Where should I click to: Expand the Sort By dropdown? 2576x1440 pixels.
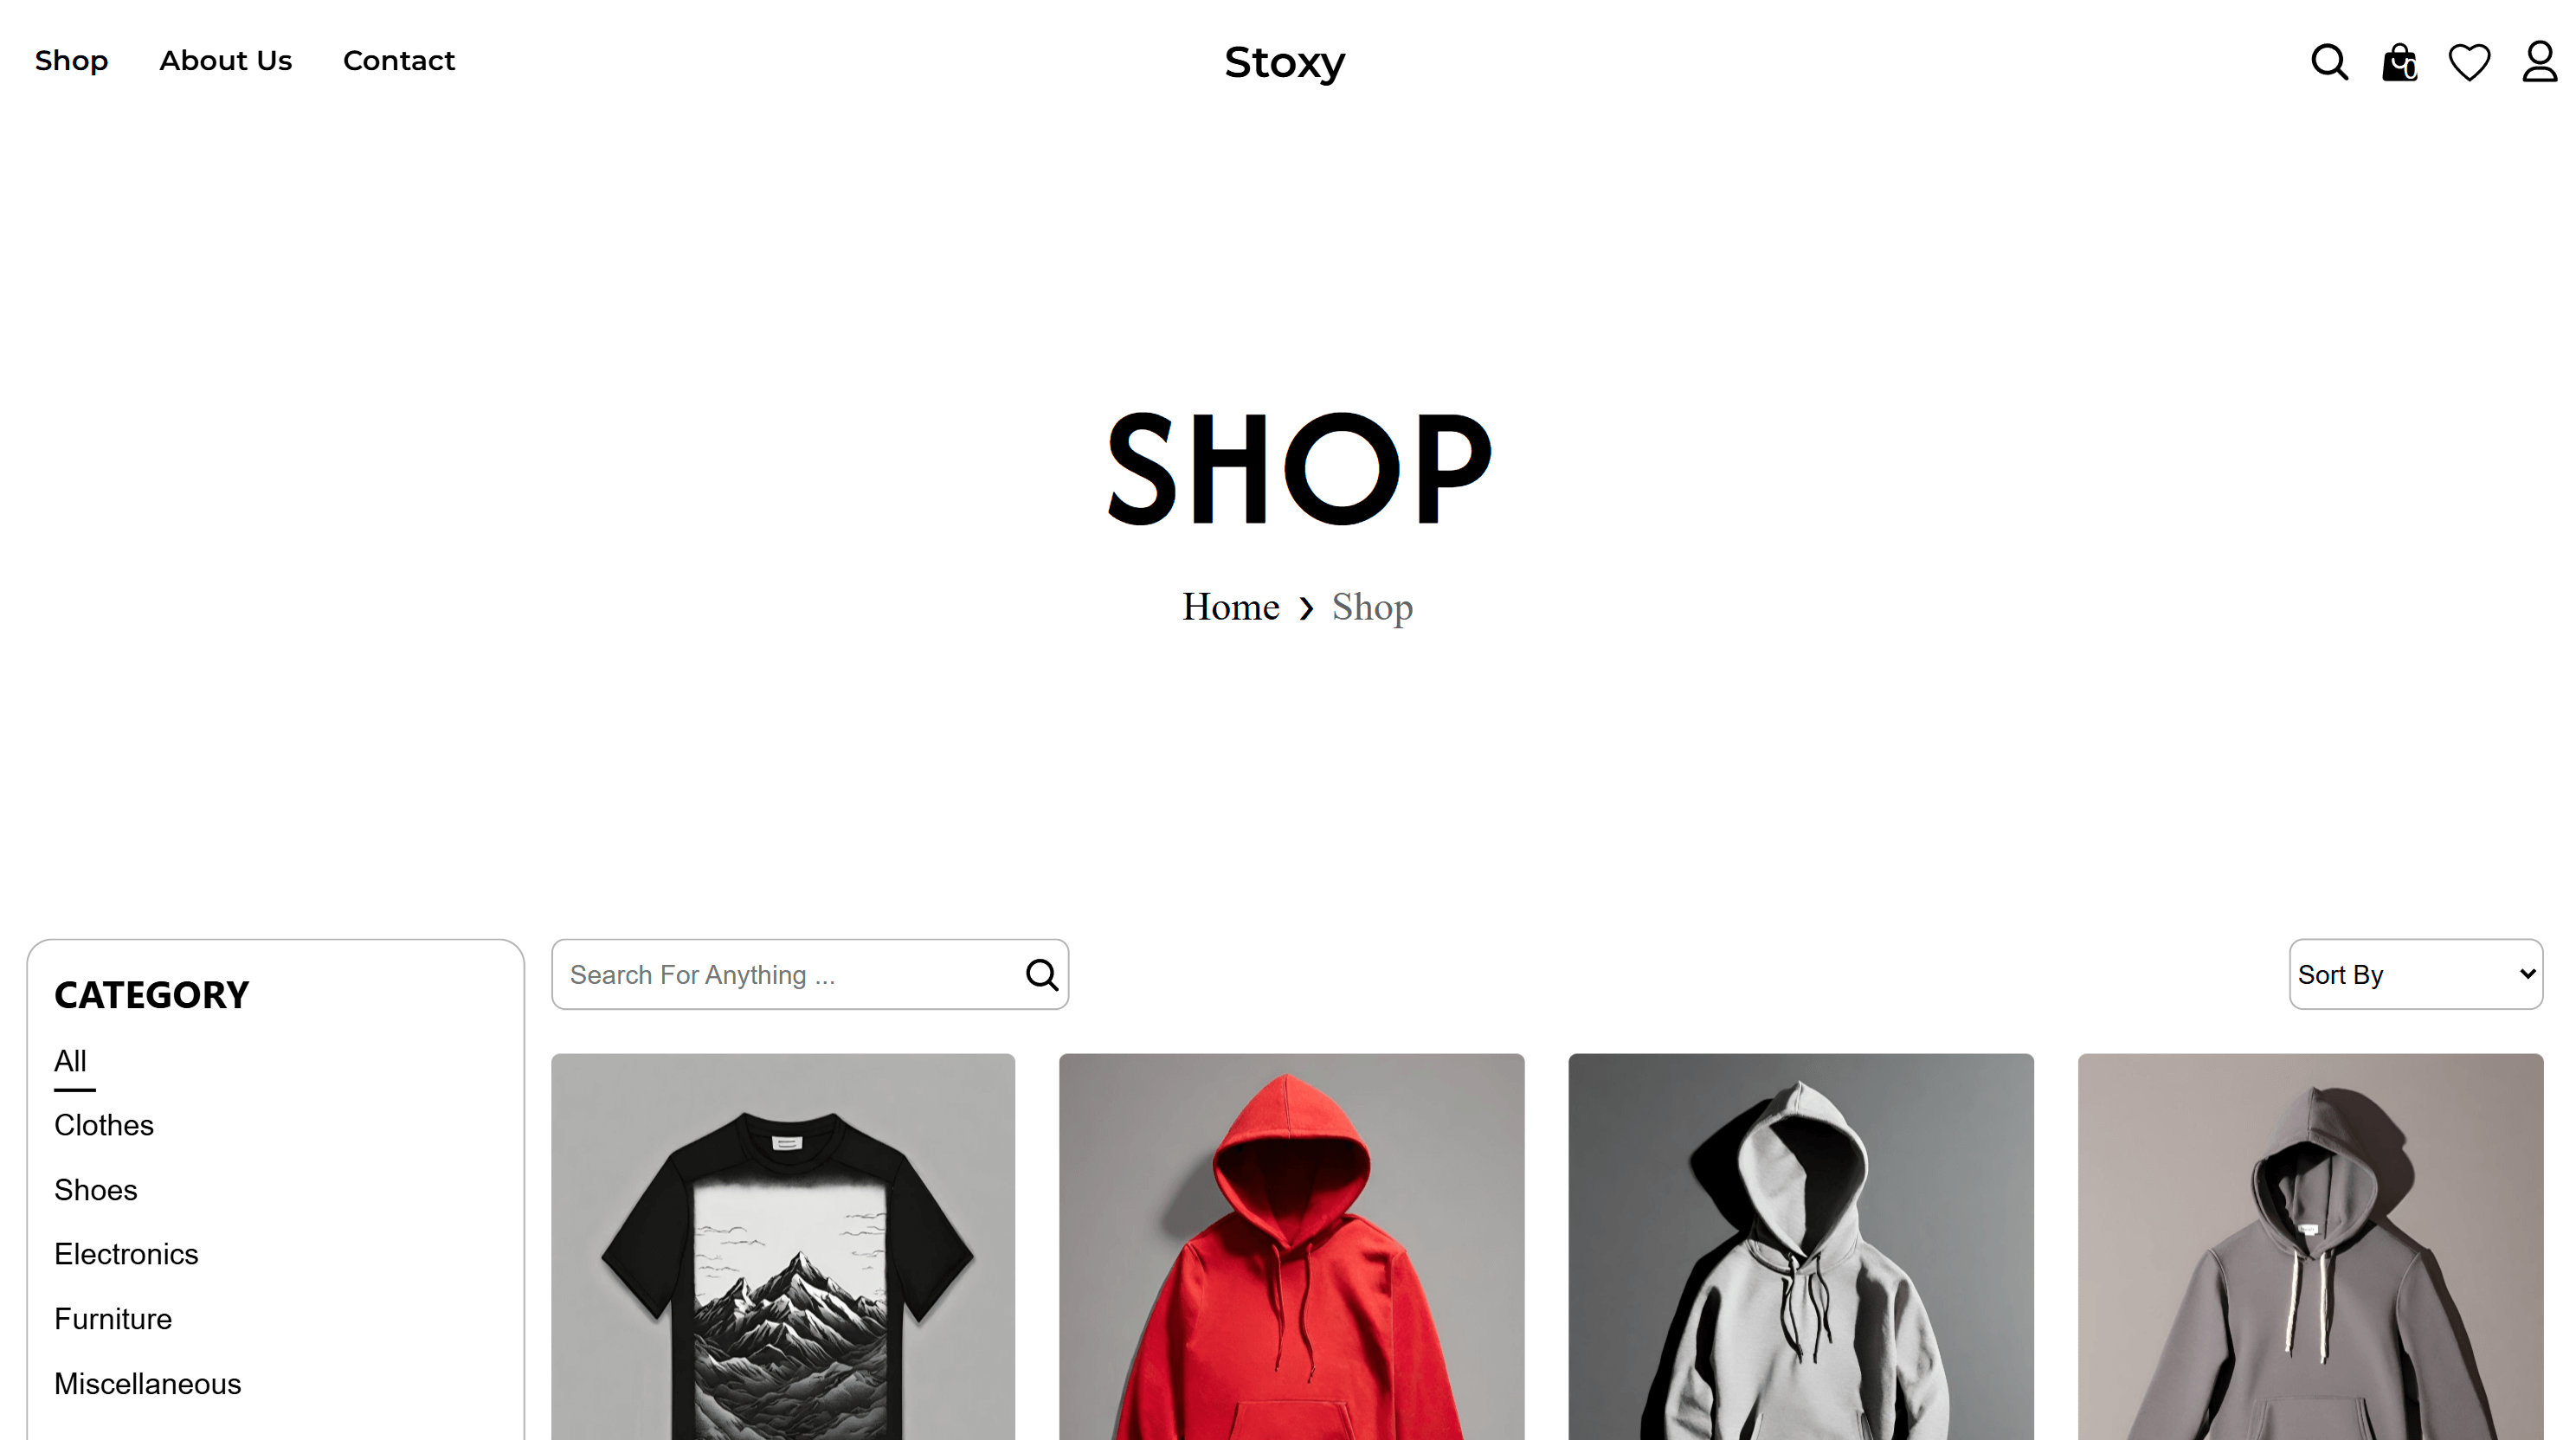click(2416, 974)
